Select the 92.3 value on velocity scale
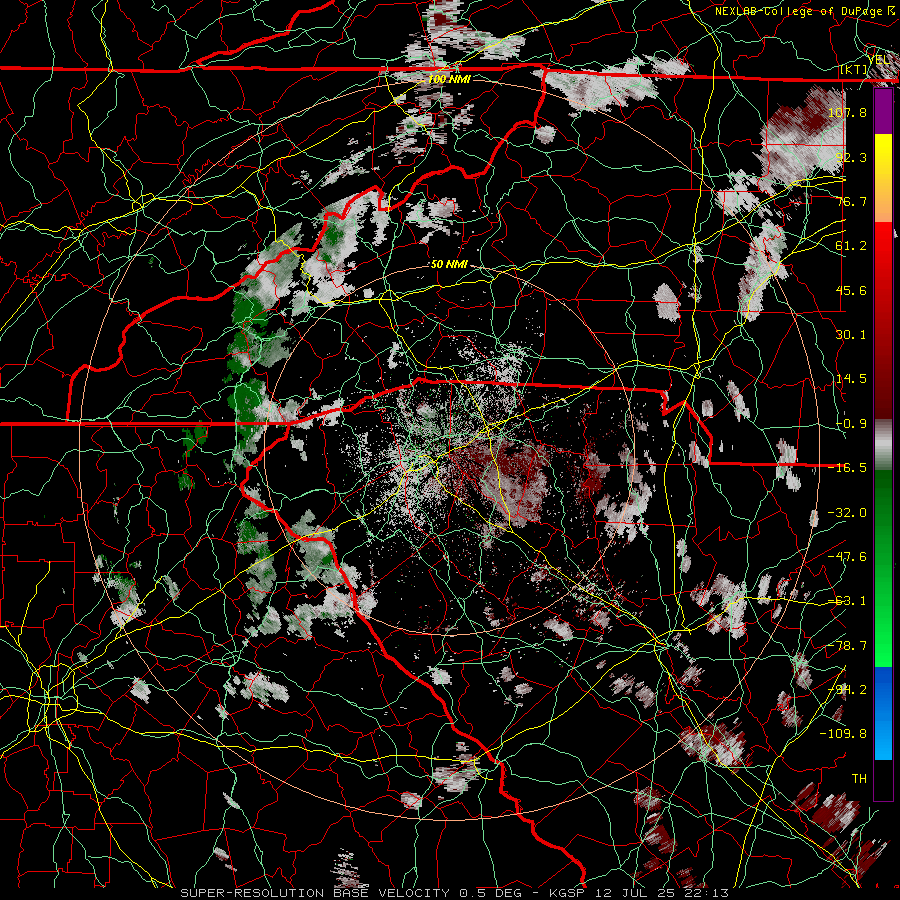The image size is (900, 900). 851,157
